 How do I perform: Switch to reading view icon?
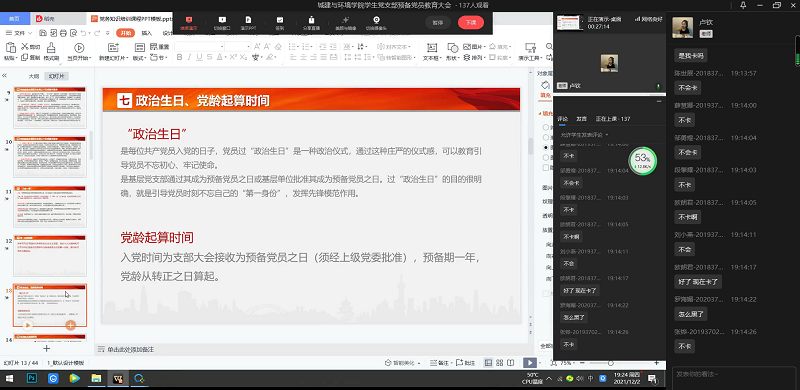511,363
